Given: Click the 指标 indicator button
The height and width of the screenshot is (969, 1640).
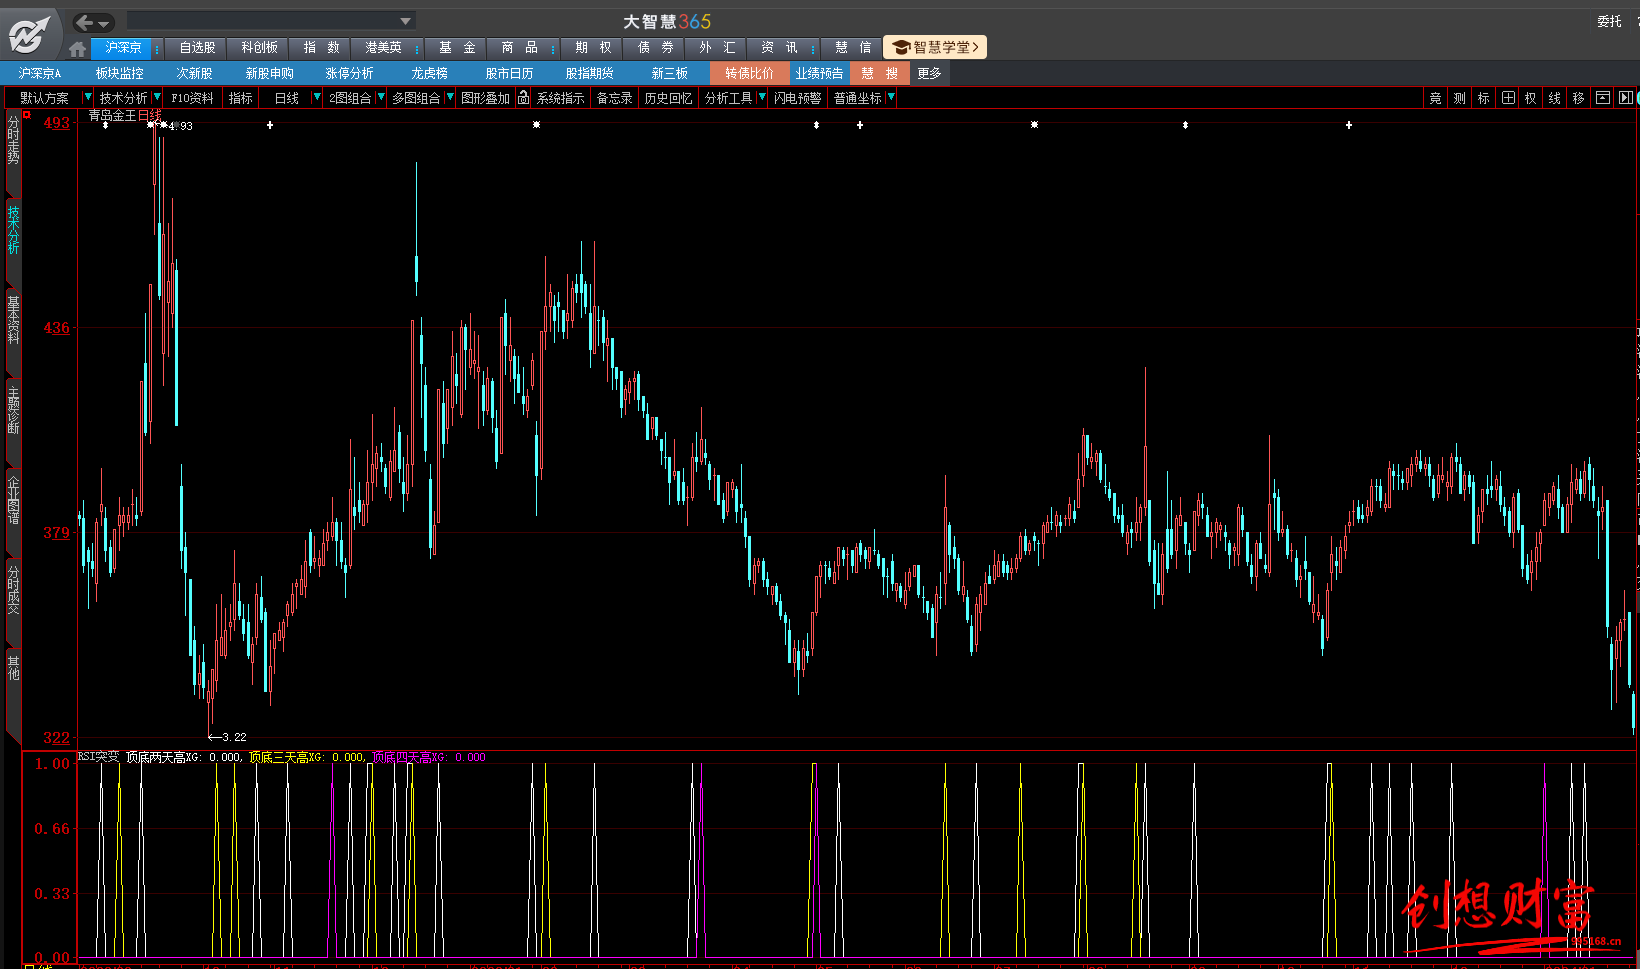Looking at the screenshot, I should click(240, 98).
